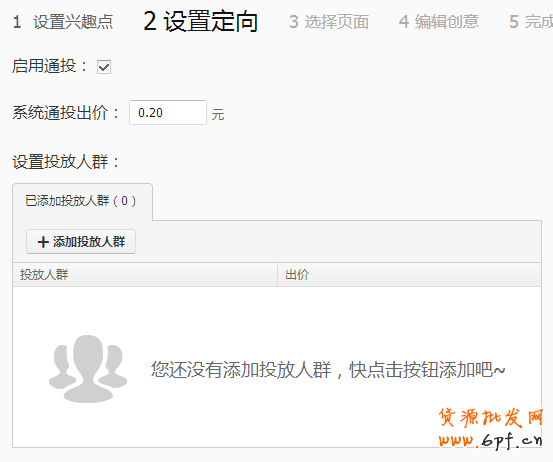Click the 元 currency unit label
553x462 pixels.
[x=218, y=115]
